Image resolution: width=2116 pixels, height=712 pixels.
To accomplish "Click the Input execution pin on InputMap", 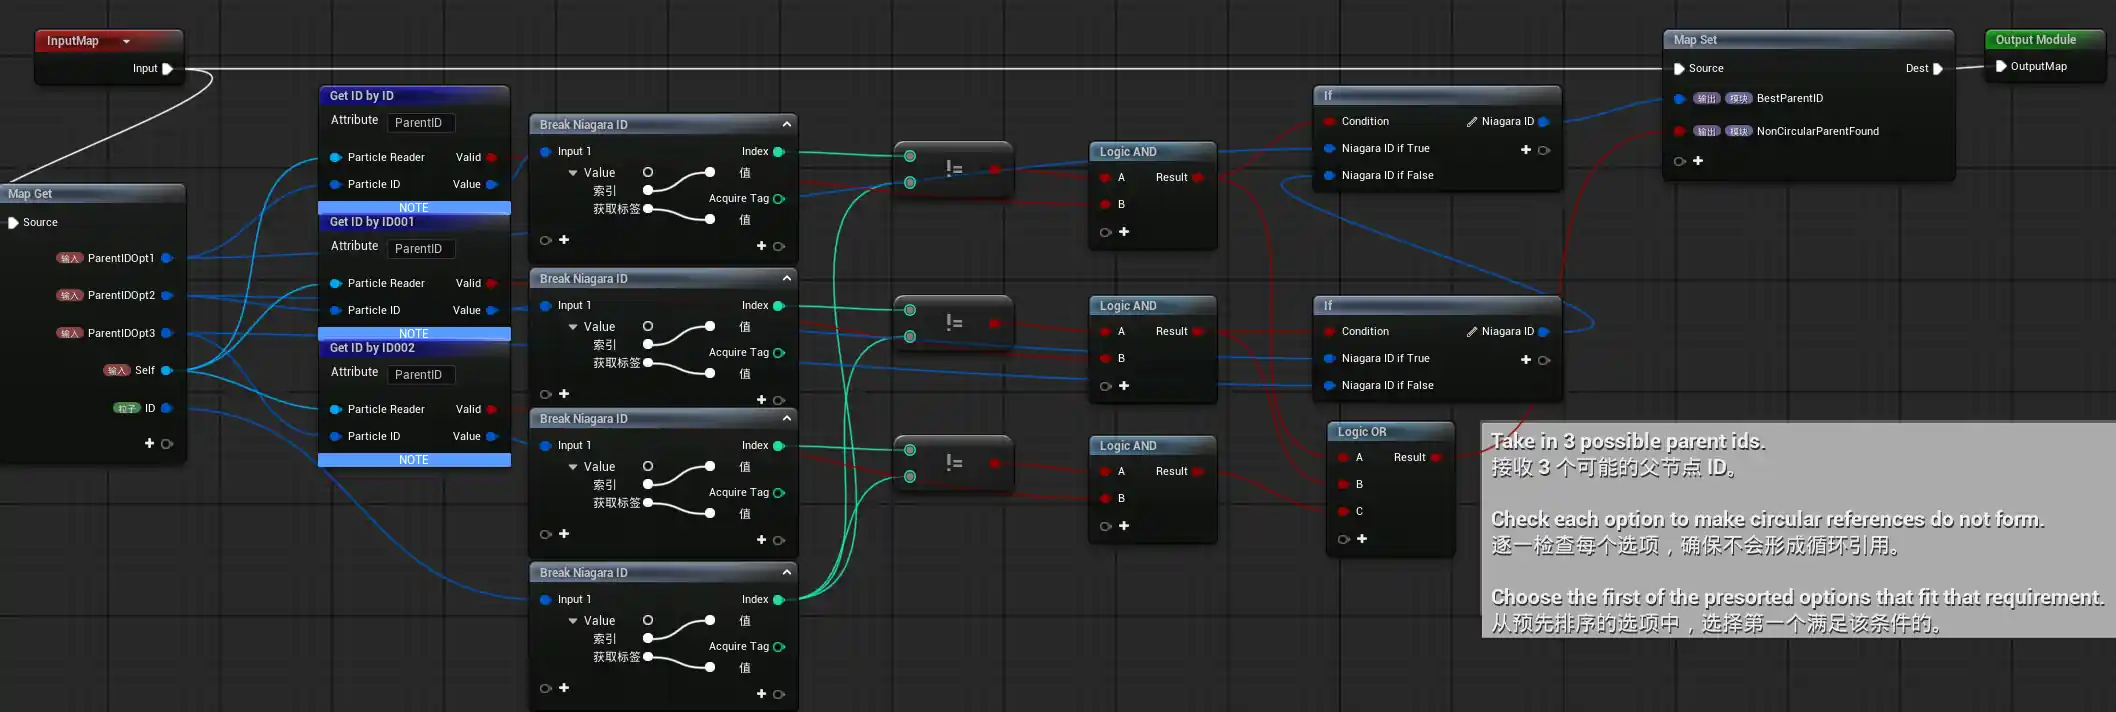I will (167, 69).
